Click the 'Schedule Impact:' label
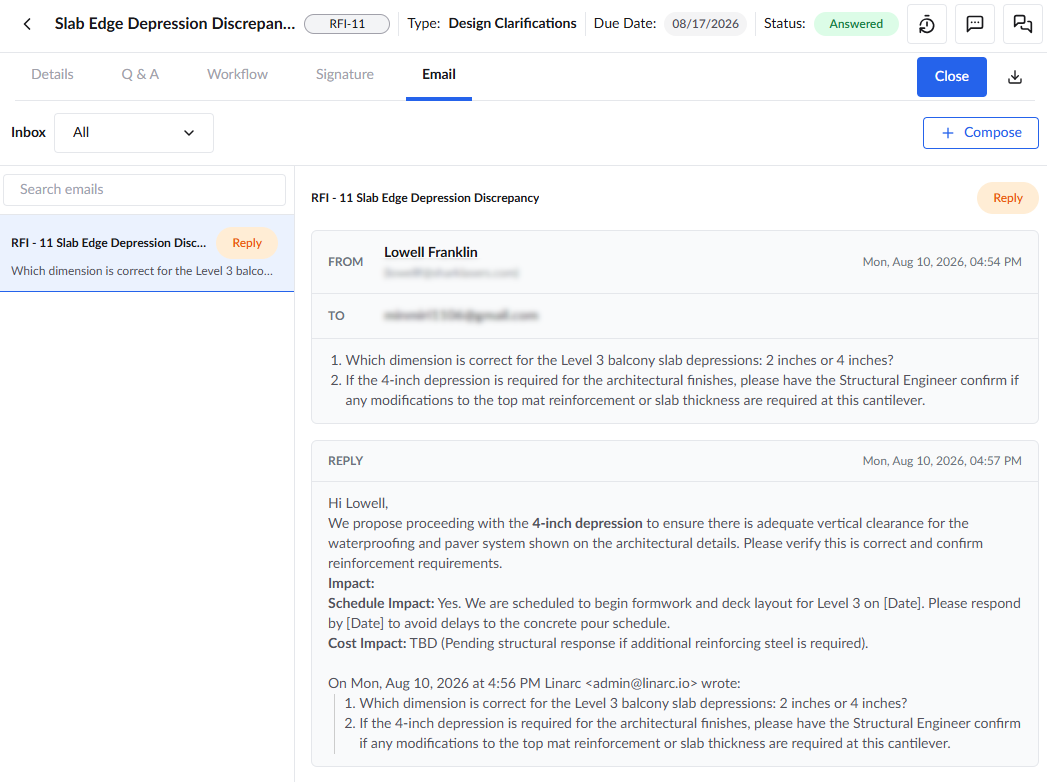The image size is (1047, 782). pos(381,604)
